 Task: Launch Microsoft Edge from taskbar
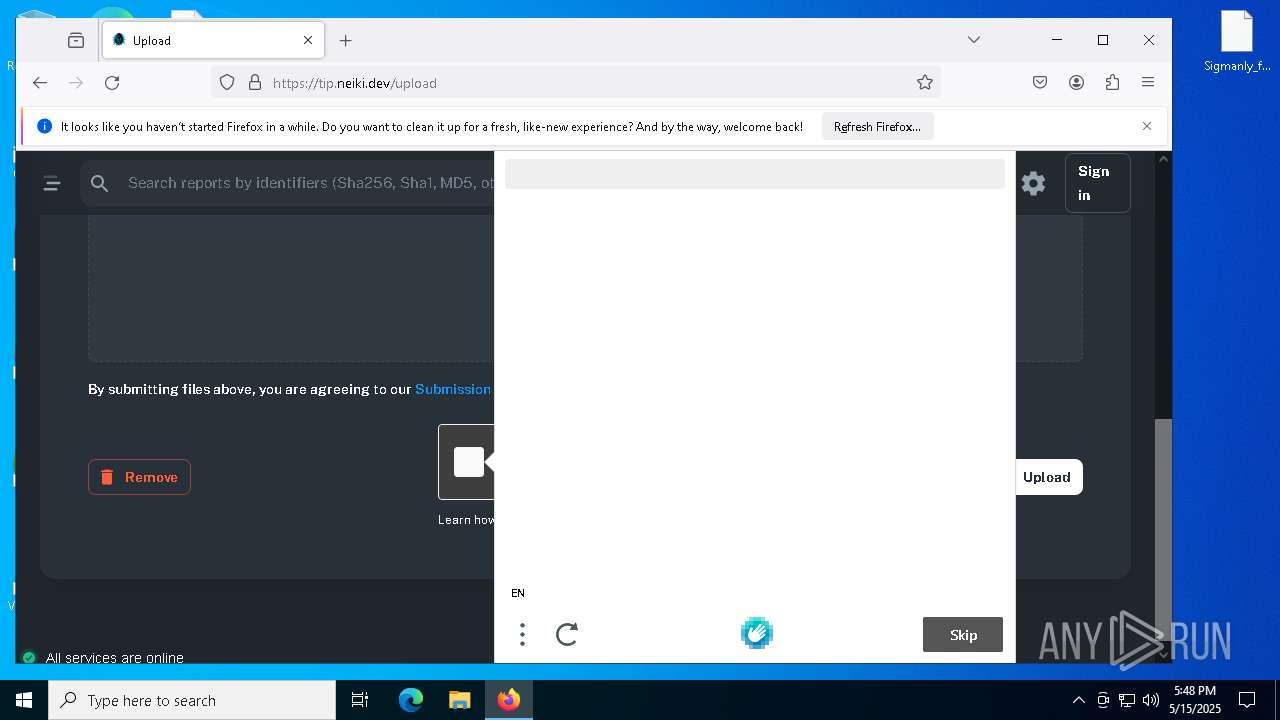411,700
